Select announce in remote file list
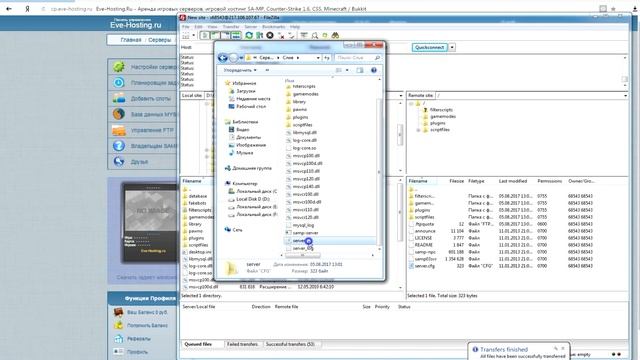This screenshot has height=360, width=640. click(425, 231)
